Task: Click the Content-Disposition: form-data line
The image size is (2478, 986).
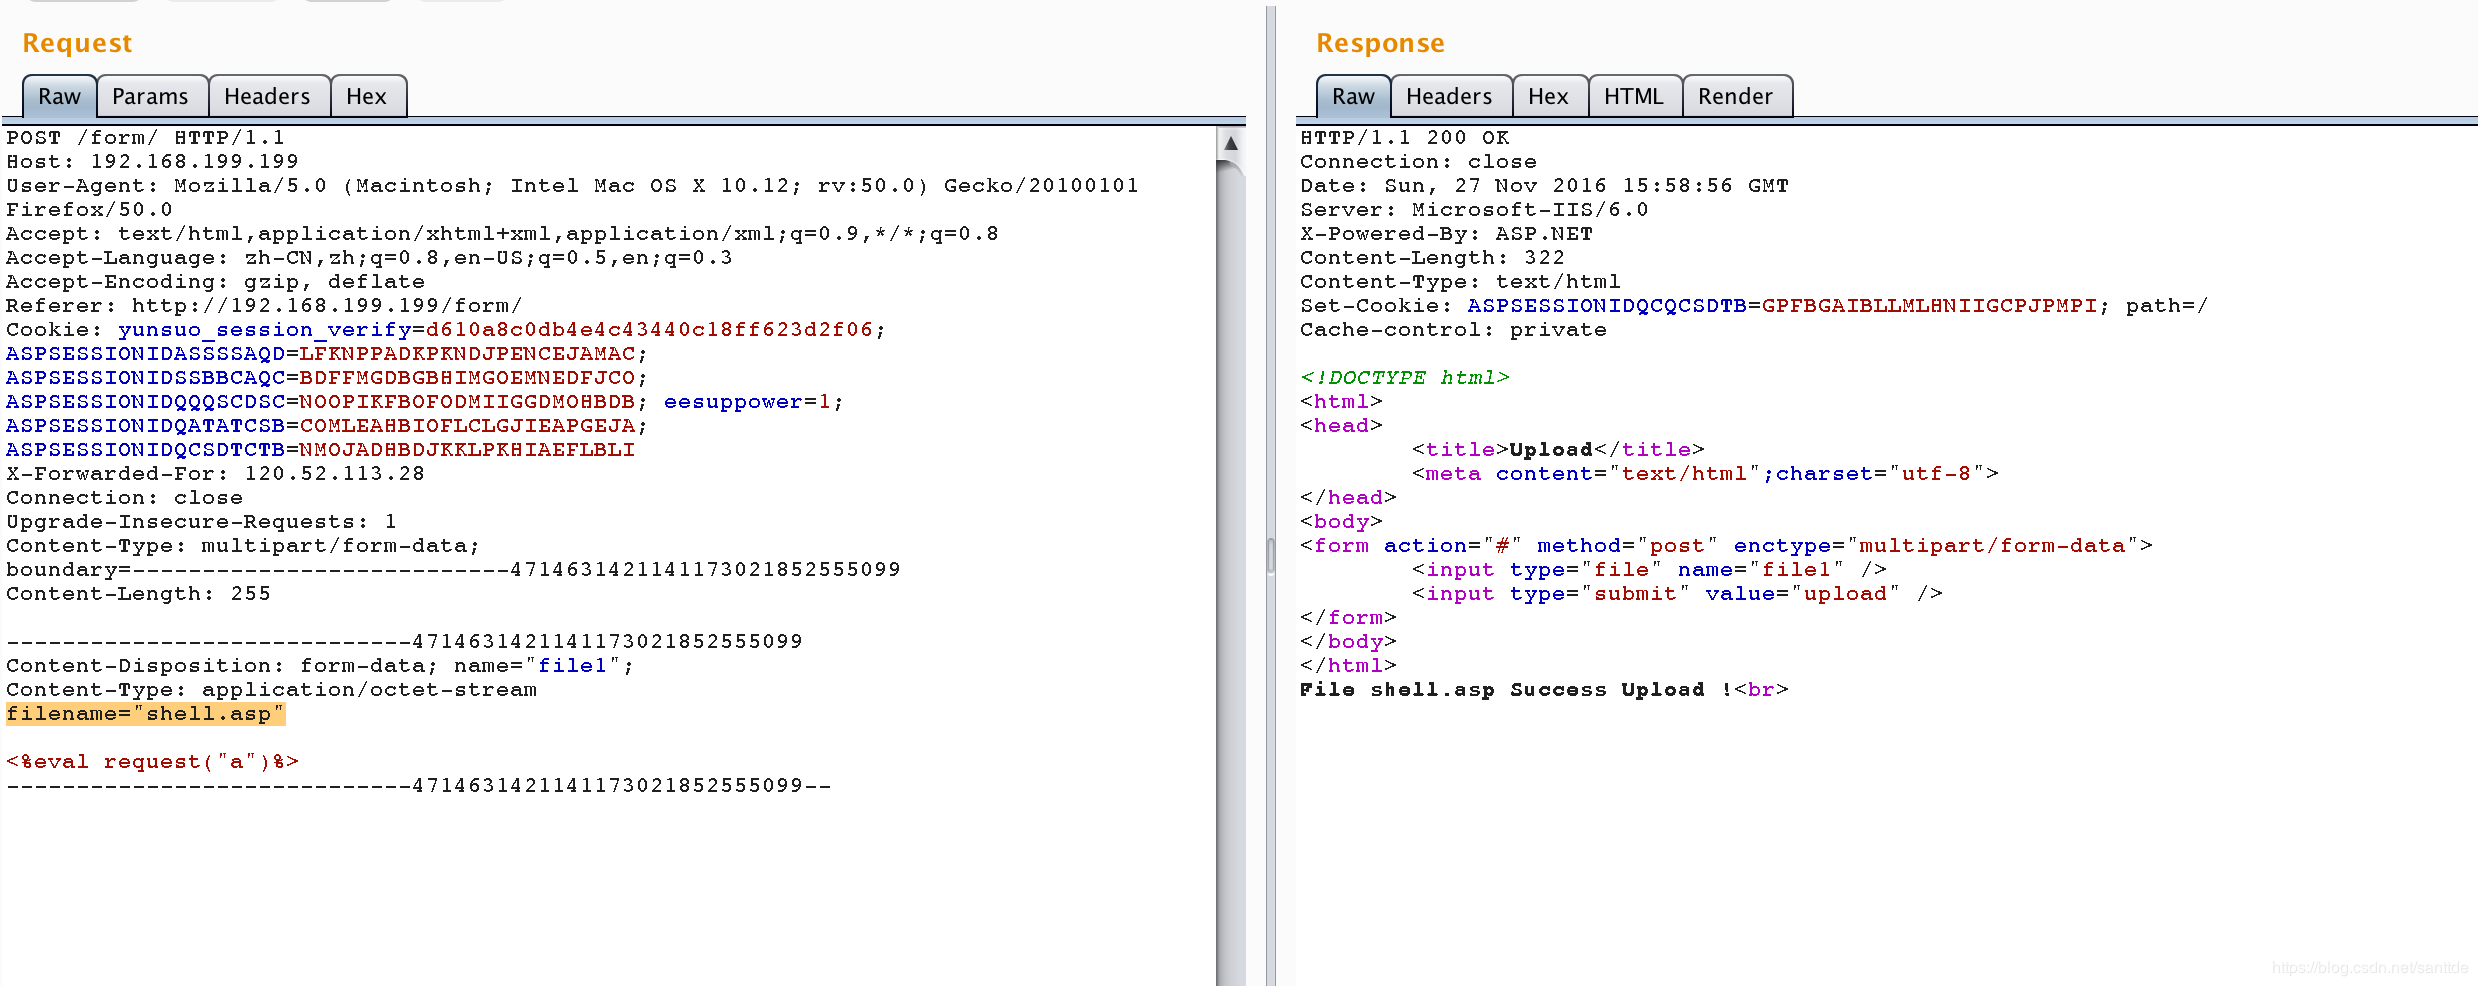Action: pos(320,665)
